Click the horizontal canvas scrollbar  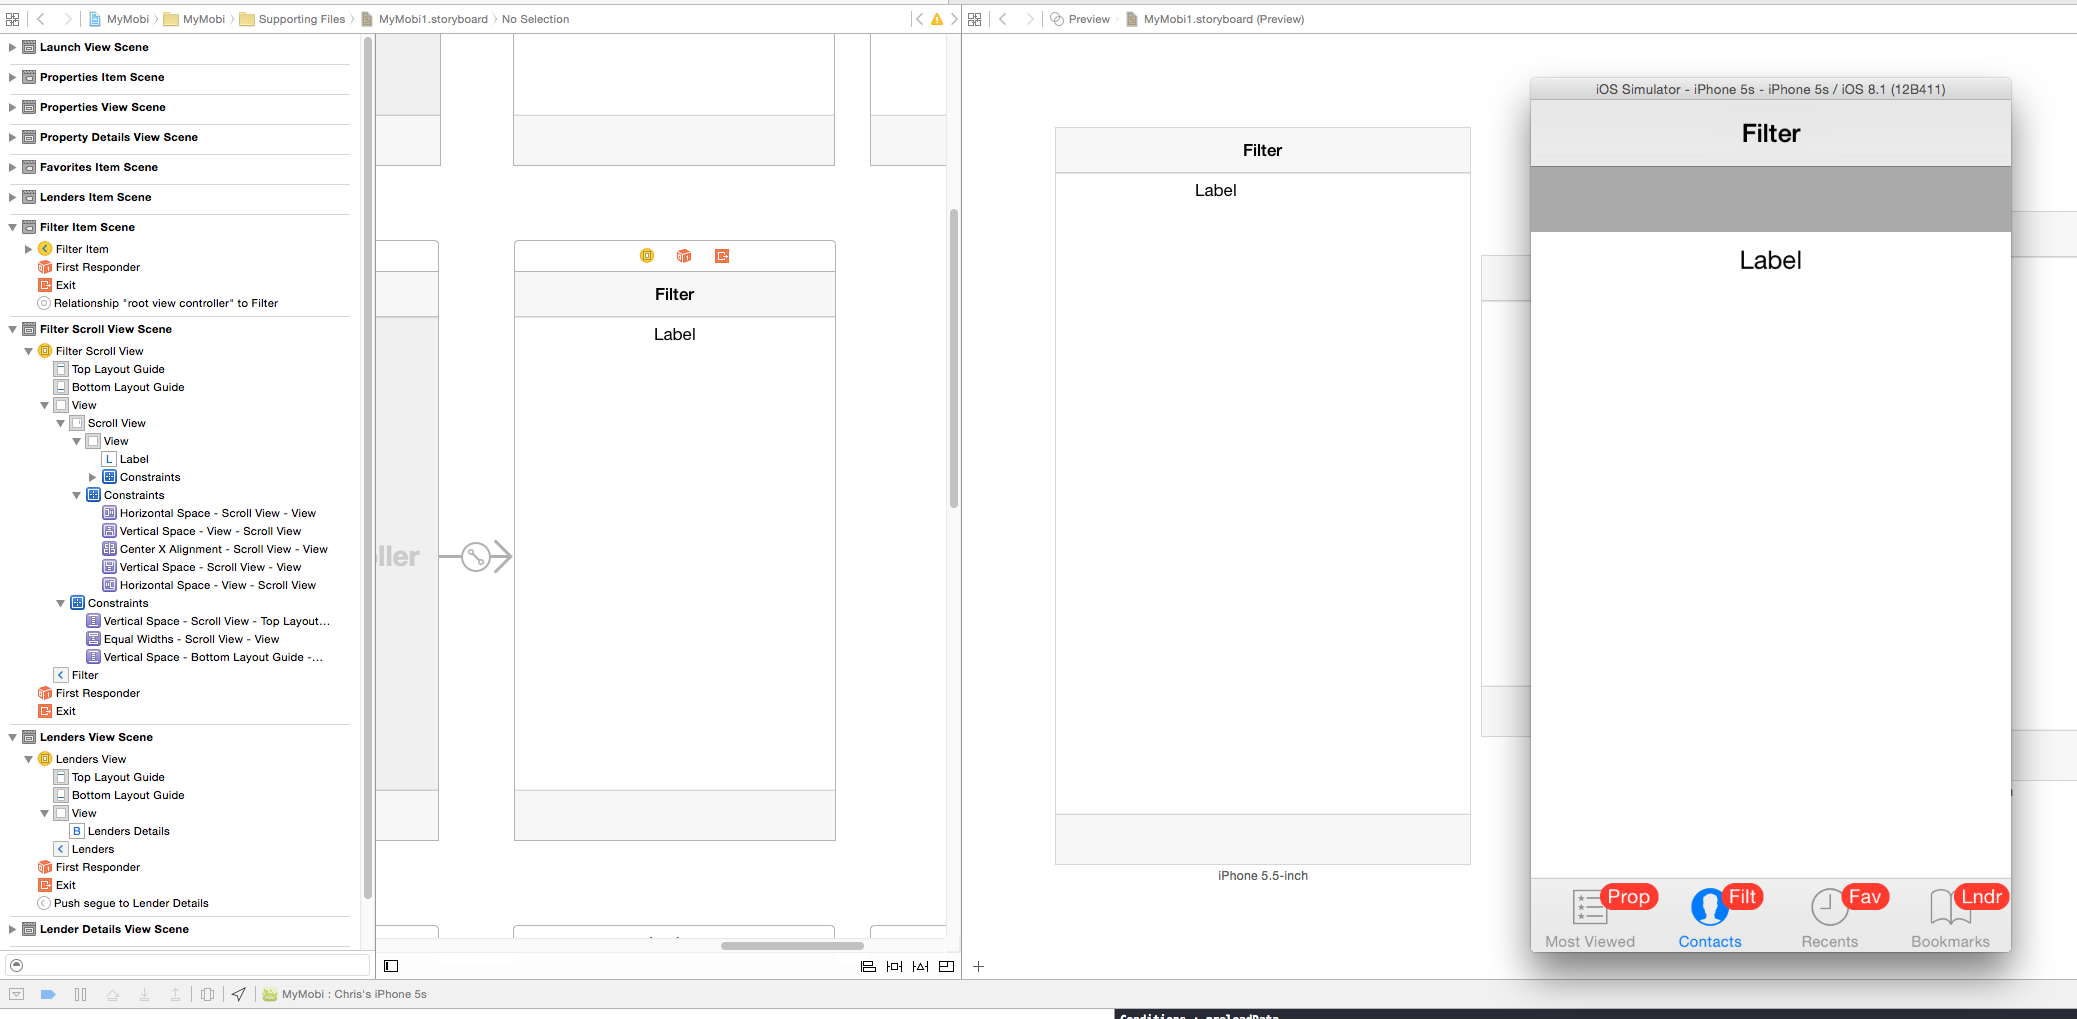point(792,945)
